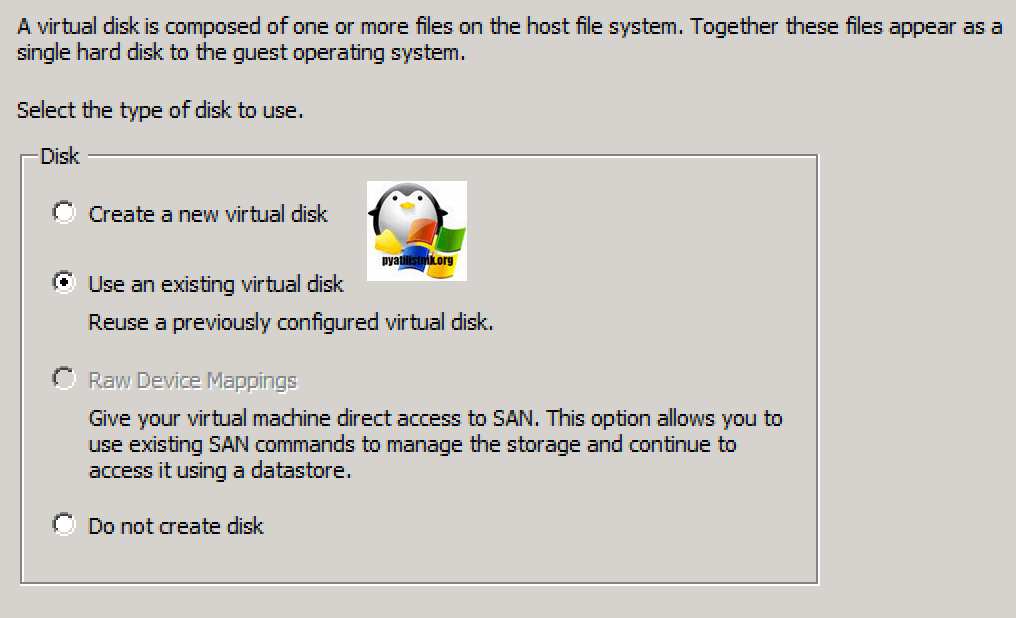The image size is (1016, 618).
Task: Click the "Raw Device Mappings" label text
Action: click(x=193, y=380)
